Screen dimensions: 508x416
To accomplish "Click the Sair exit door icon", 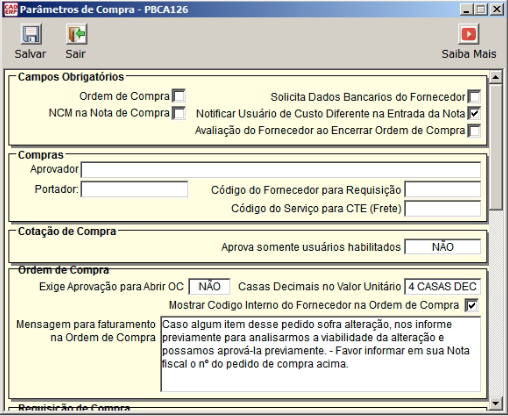I will [x=76, y=34].
